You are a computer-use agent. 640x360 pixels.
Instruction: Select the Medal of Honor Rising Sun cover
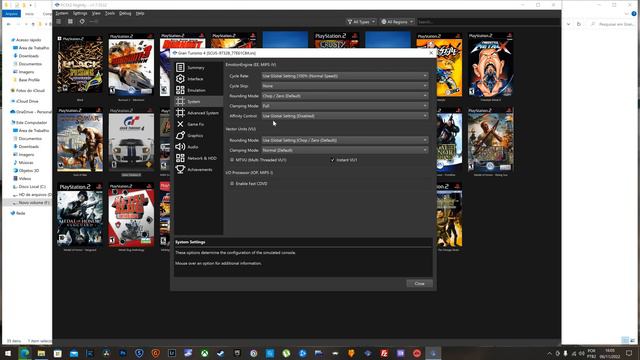pyautogui.click(x=491, y=140)
